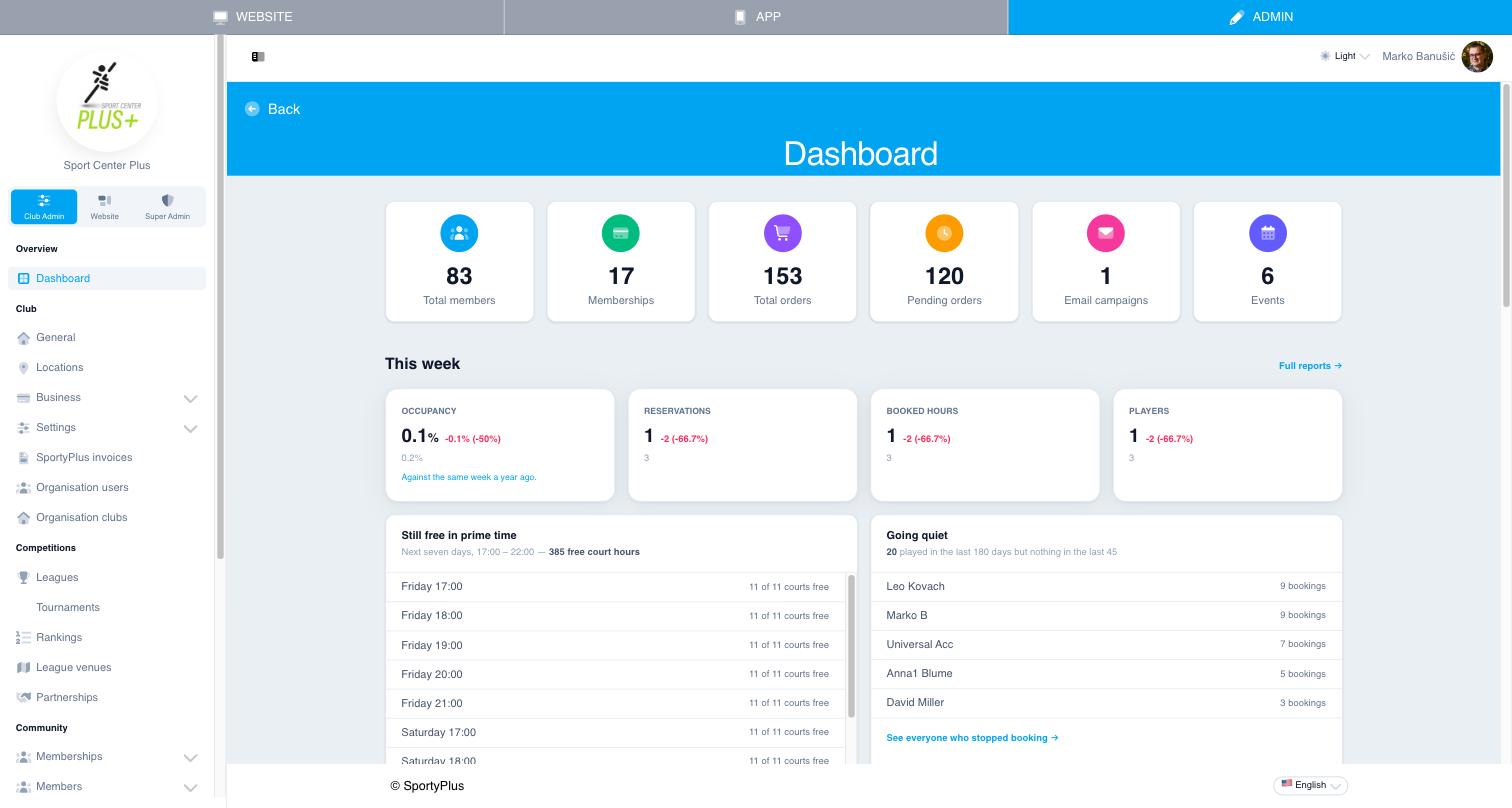Open Tournaments in the sidebar
The width and height of the screenshot is (1512, 808).
[x=107, y=608]
